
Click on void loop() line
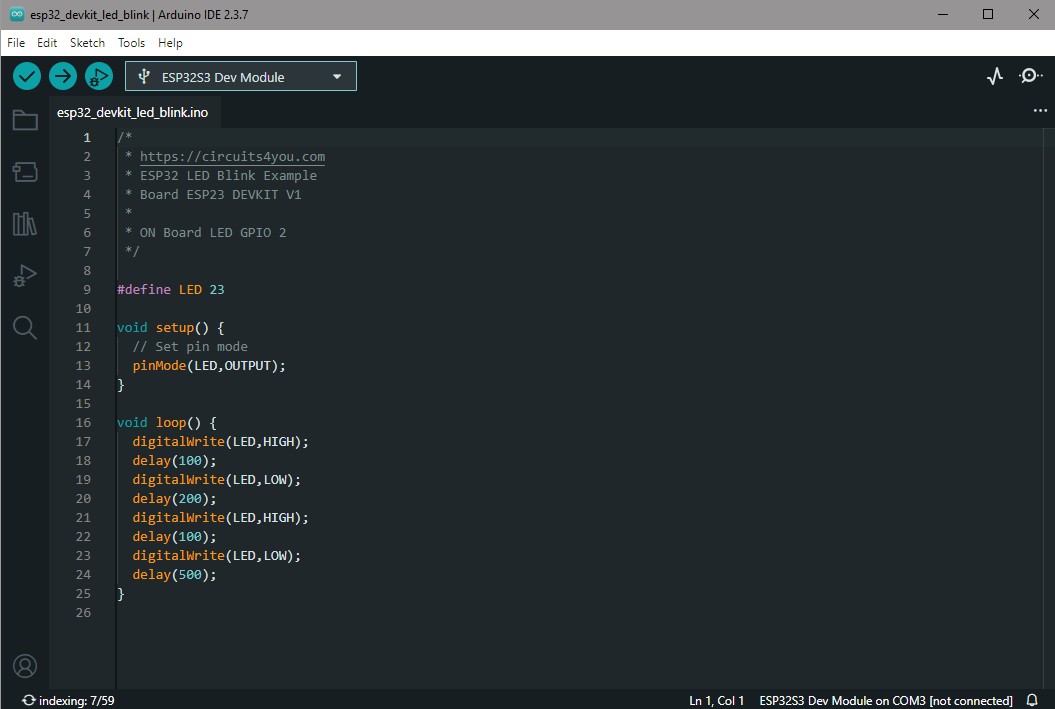click(166, 422)
